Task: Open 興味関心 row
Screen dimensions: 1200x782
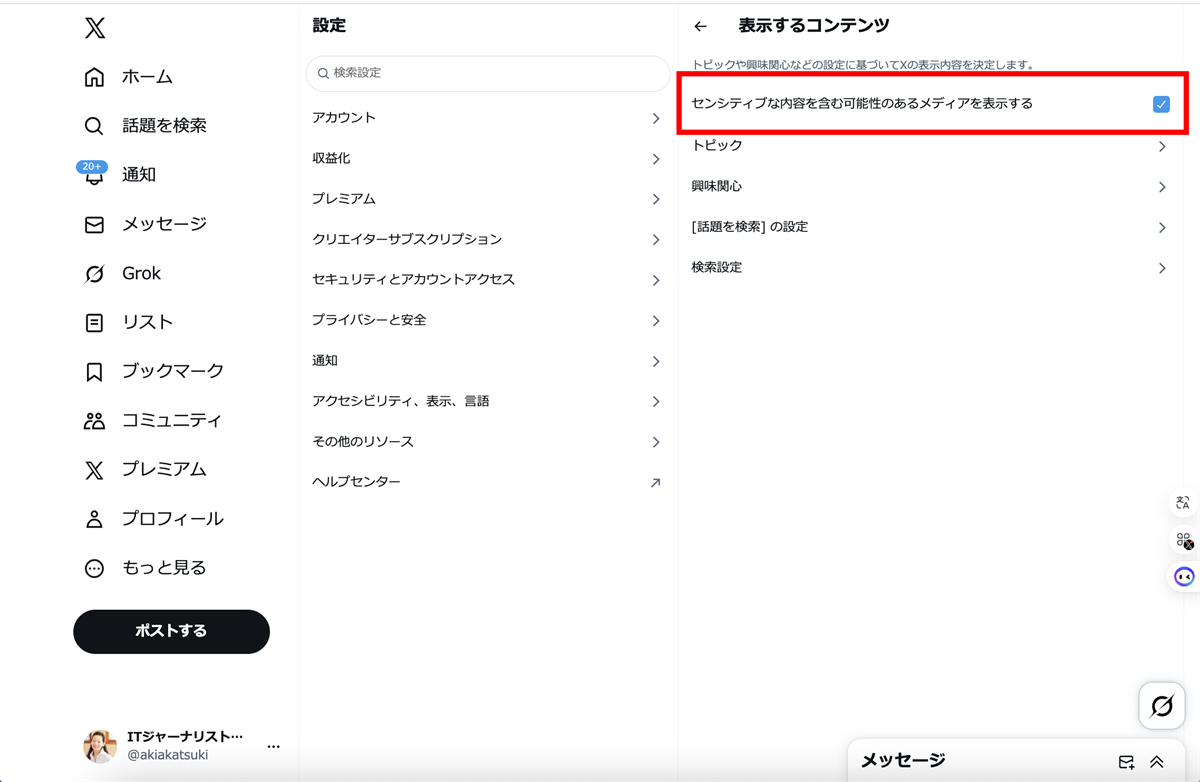Action: pos(931,187)
